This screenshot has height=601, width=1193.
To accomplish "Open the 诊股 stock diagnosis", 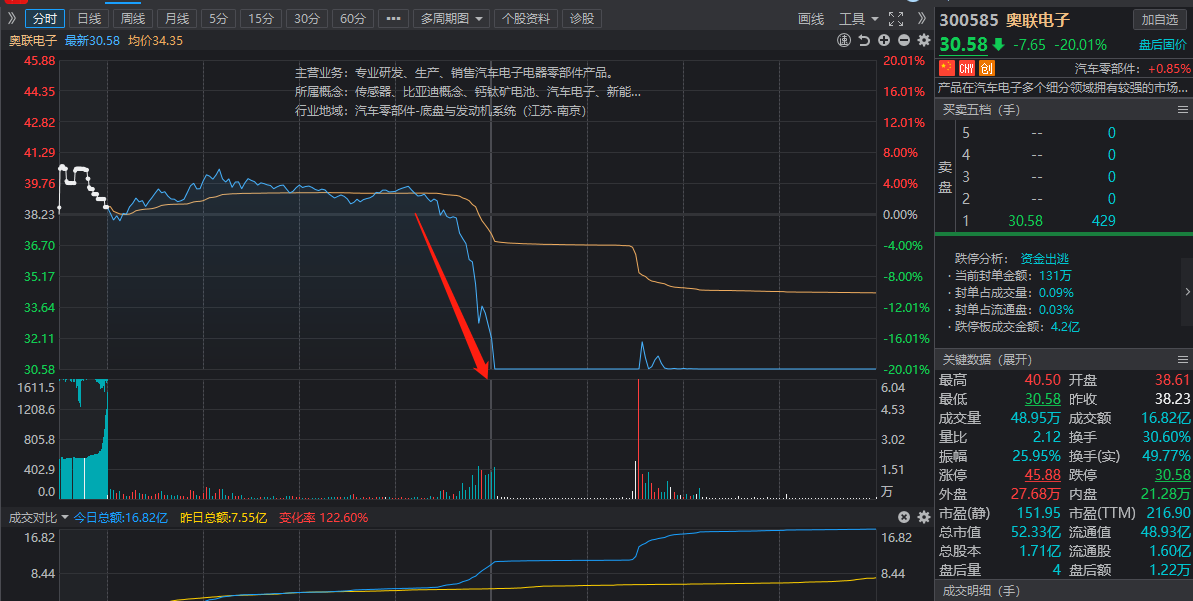I will click(x=582, y=18).
